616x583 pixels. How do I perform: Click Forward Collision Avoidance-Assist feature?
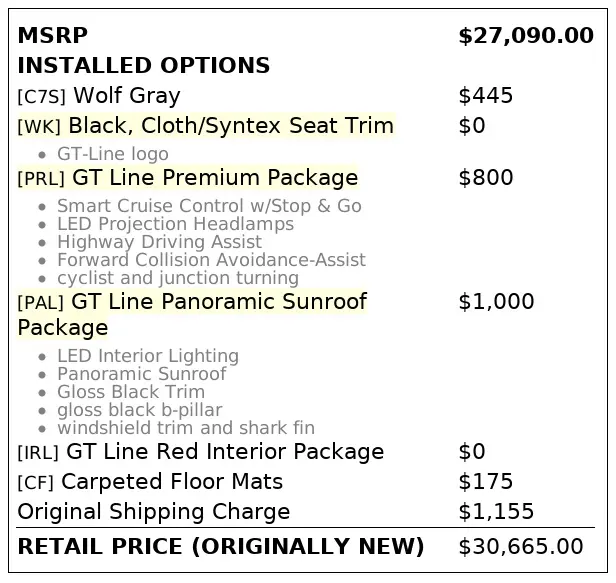[211, 260]
